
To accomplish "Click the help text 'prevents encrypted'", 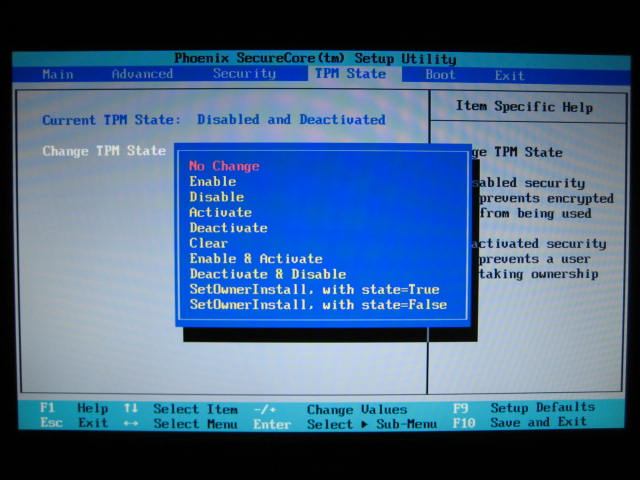I will coord(547,198).
